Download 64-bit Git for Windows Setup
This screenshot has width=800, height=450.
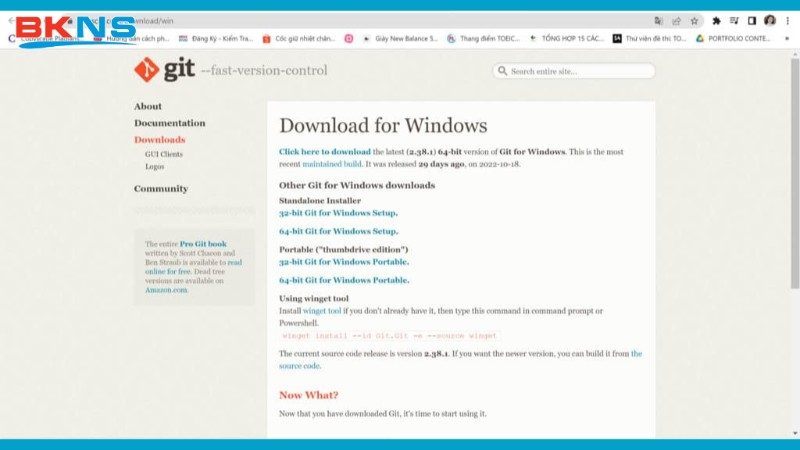pyautogui.click(x=338, y=231)
